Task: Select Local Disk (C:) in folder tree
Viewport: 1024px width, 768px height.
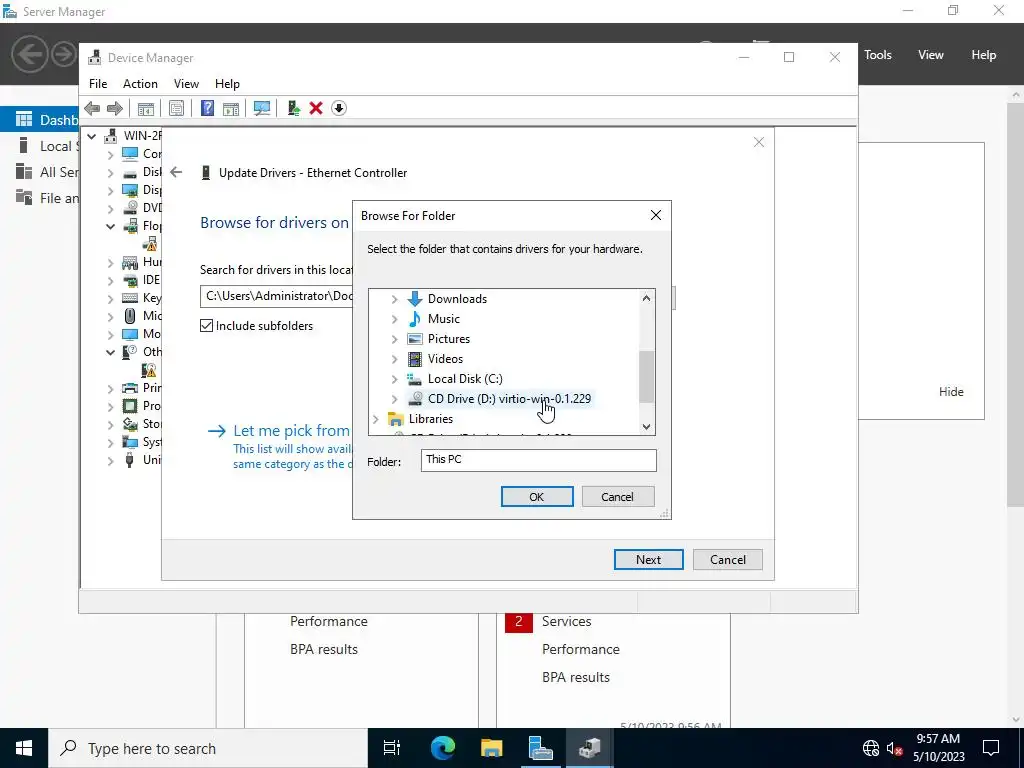Action: (x=465, y=379)
